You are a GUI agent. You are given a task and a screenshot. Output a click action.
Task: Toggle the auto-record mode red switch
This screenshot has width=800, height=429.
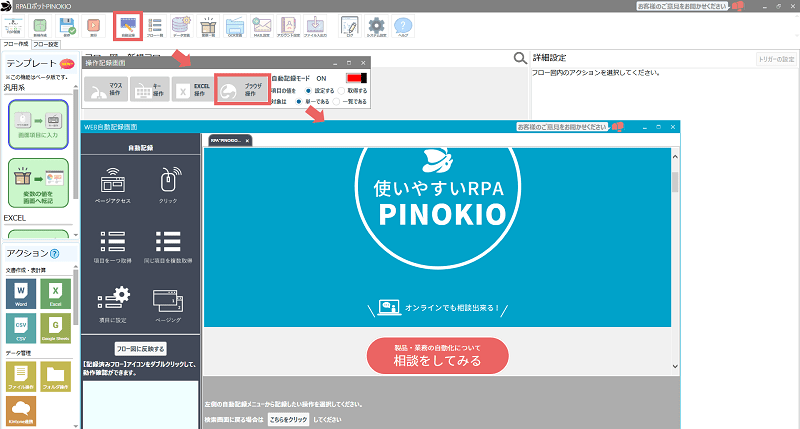pos(356,78)
